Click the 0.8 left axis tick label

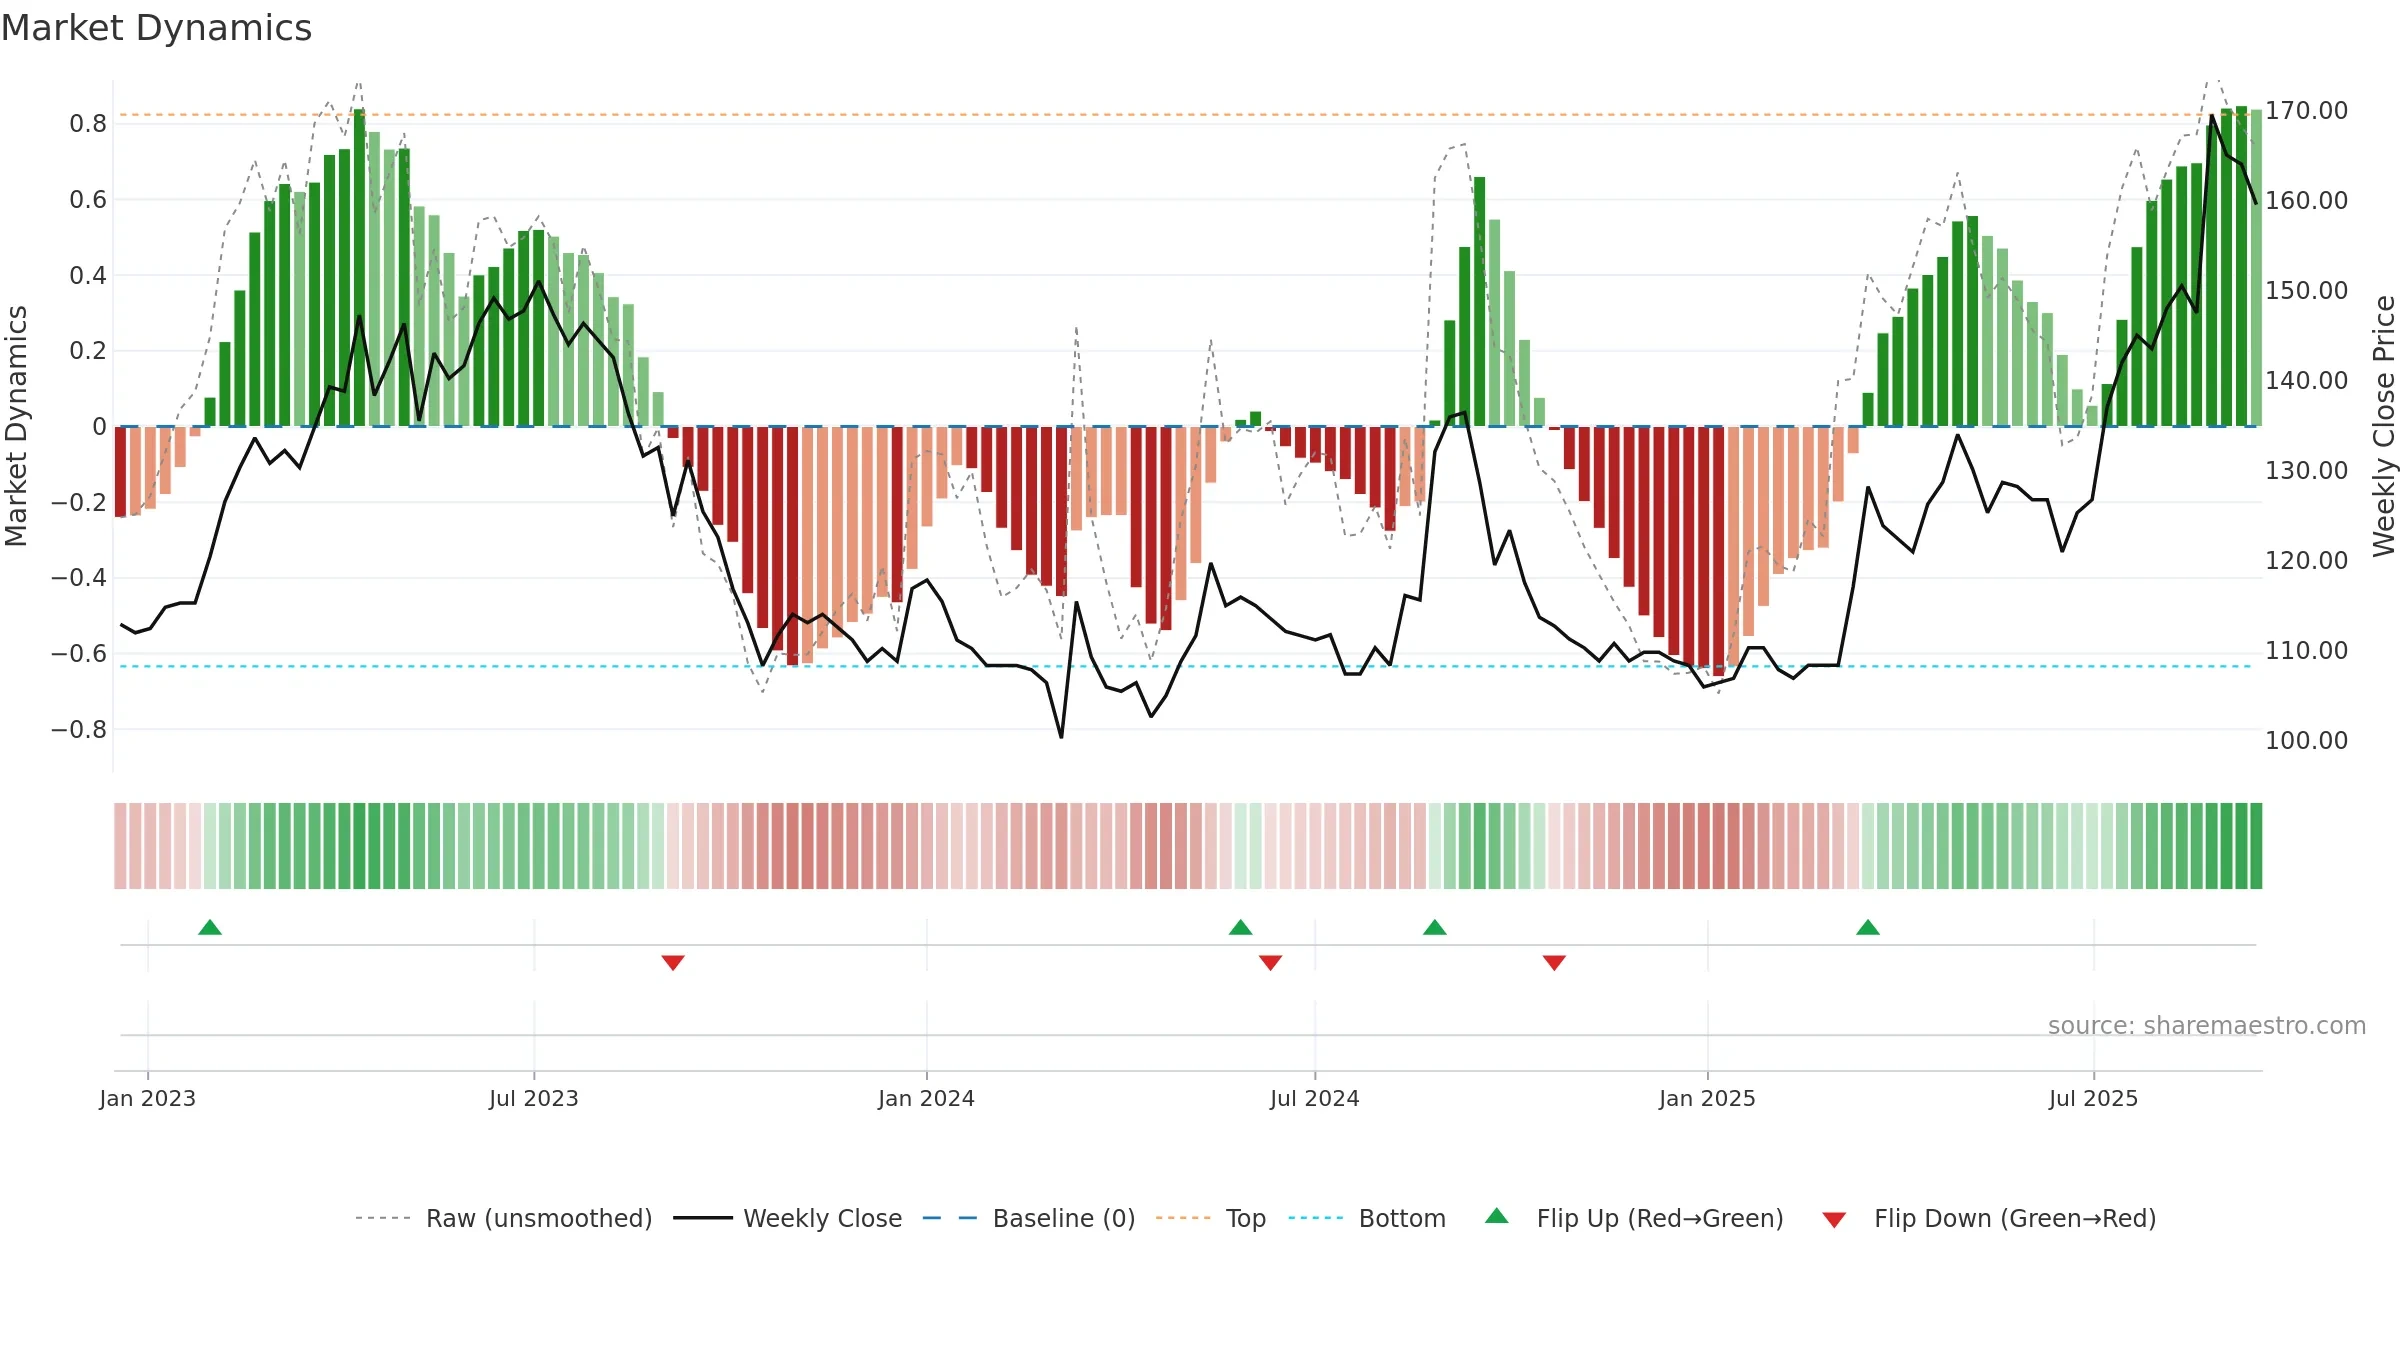tap(88, 124)
